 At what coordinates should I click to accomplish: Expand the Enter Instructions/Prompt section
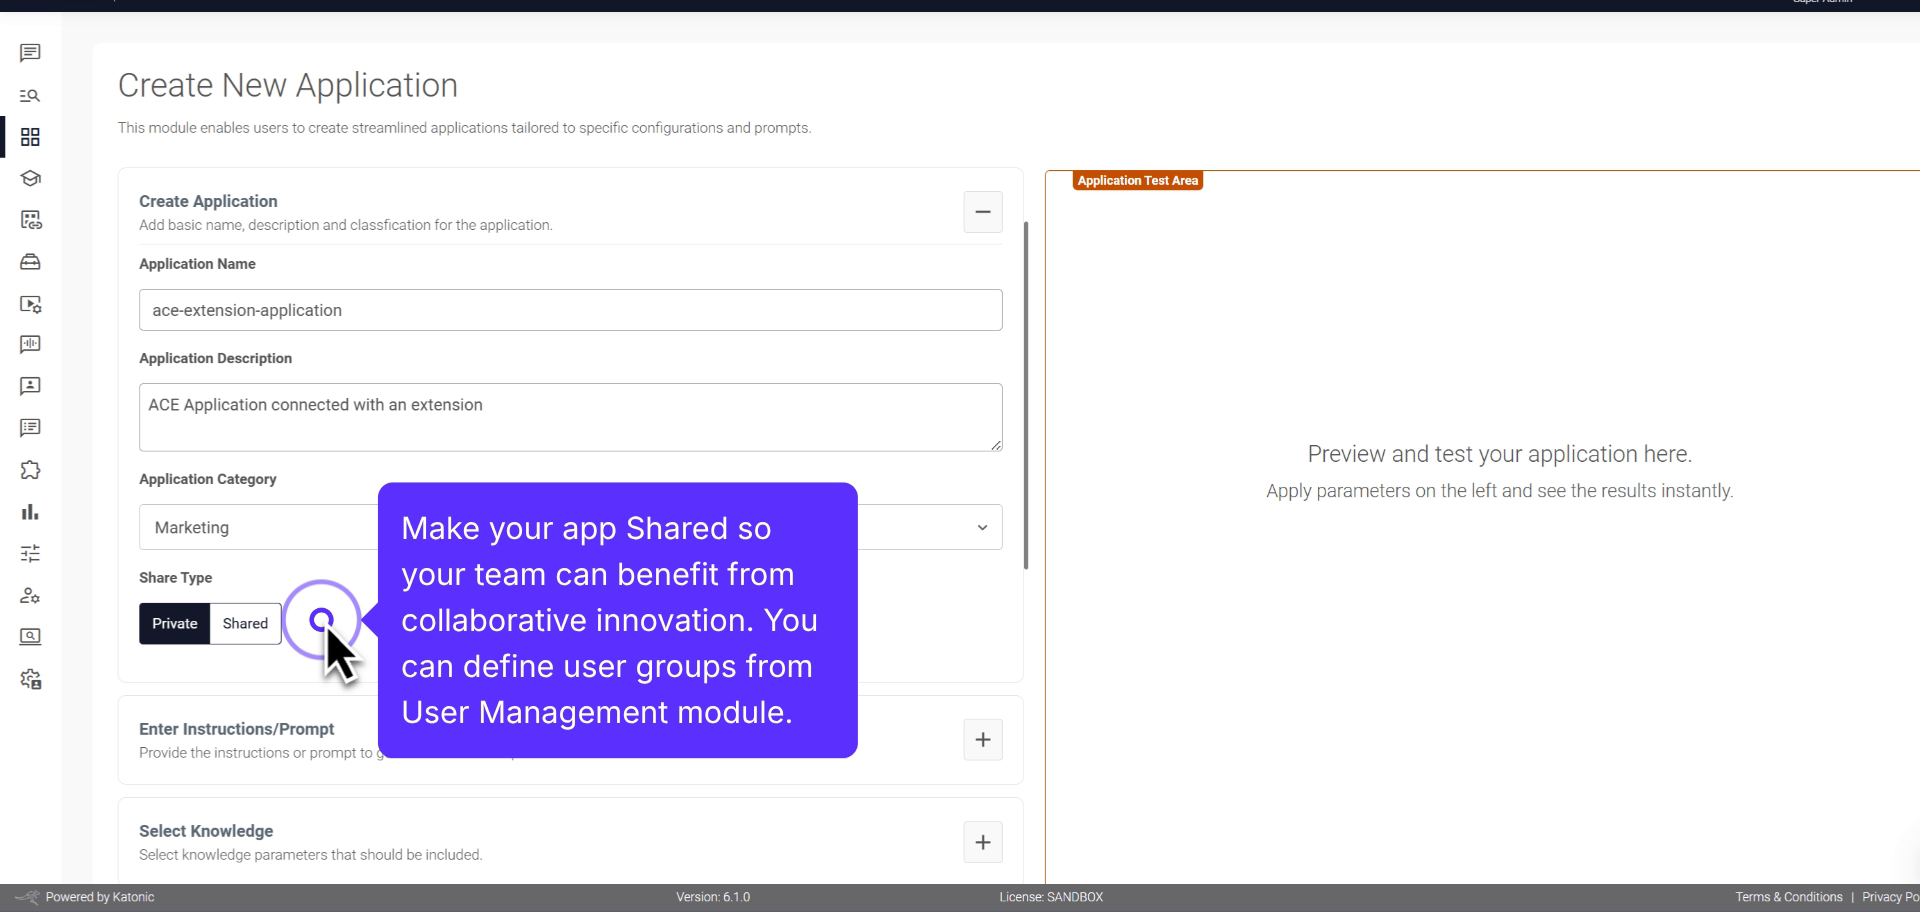(982, 739)
